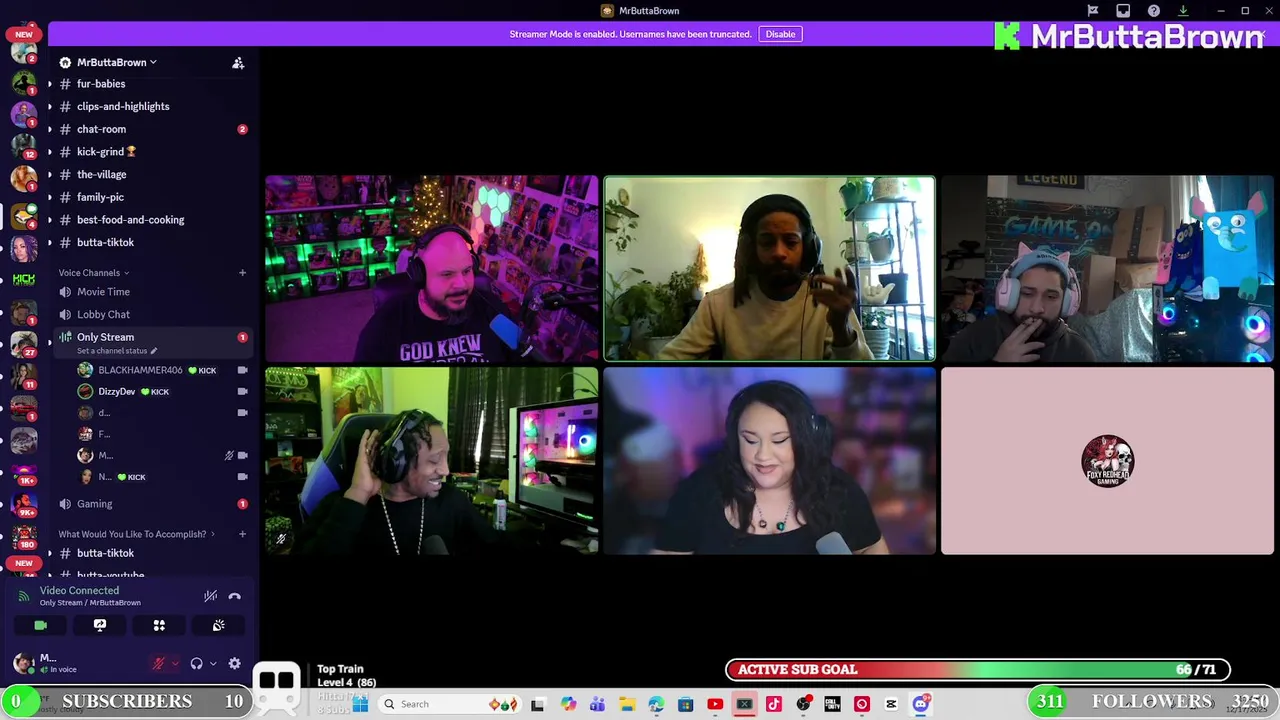This screenshot has height=720, width=1280.
Task: Start screen sharing from voice panel
Action: click(x=100, y=625)
